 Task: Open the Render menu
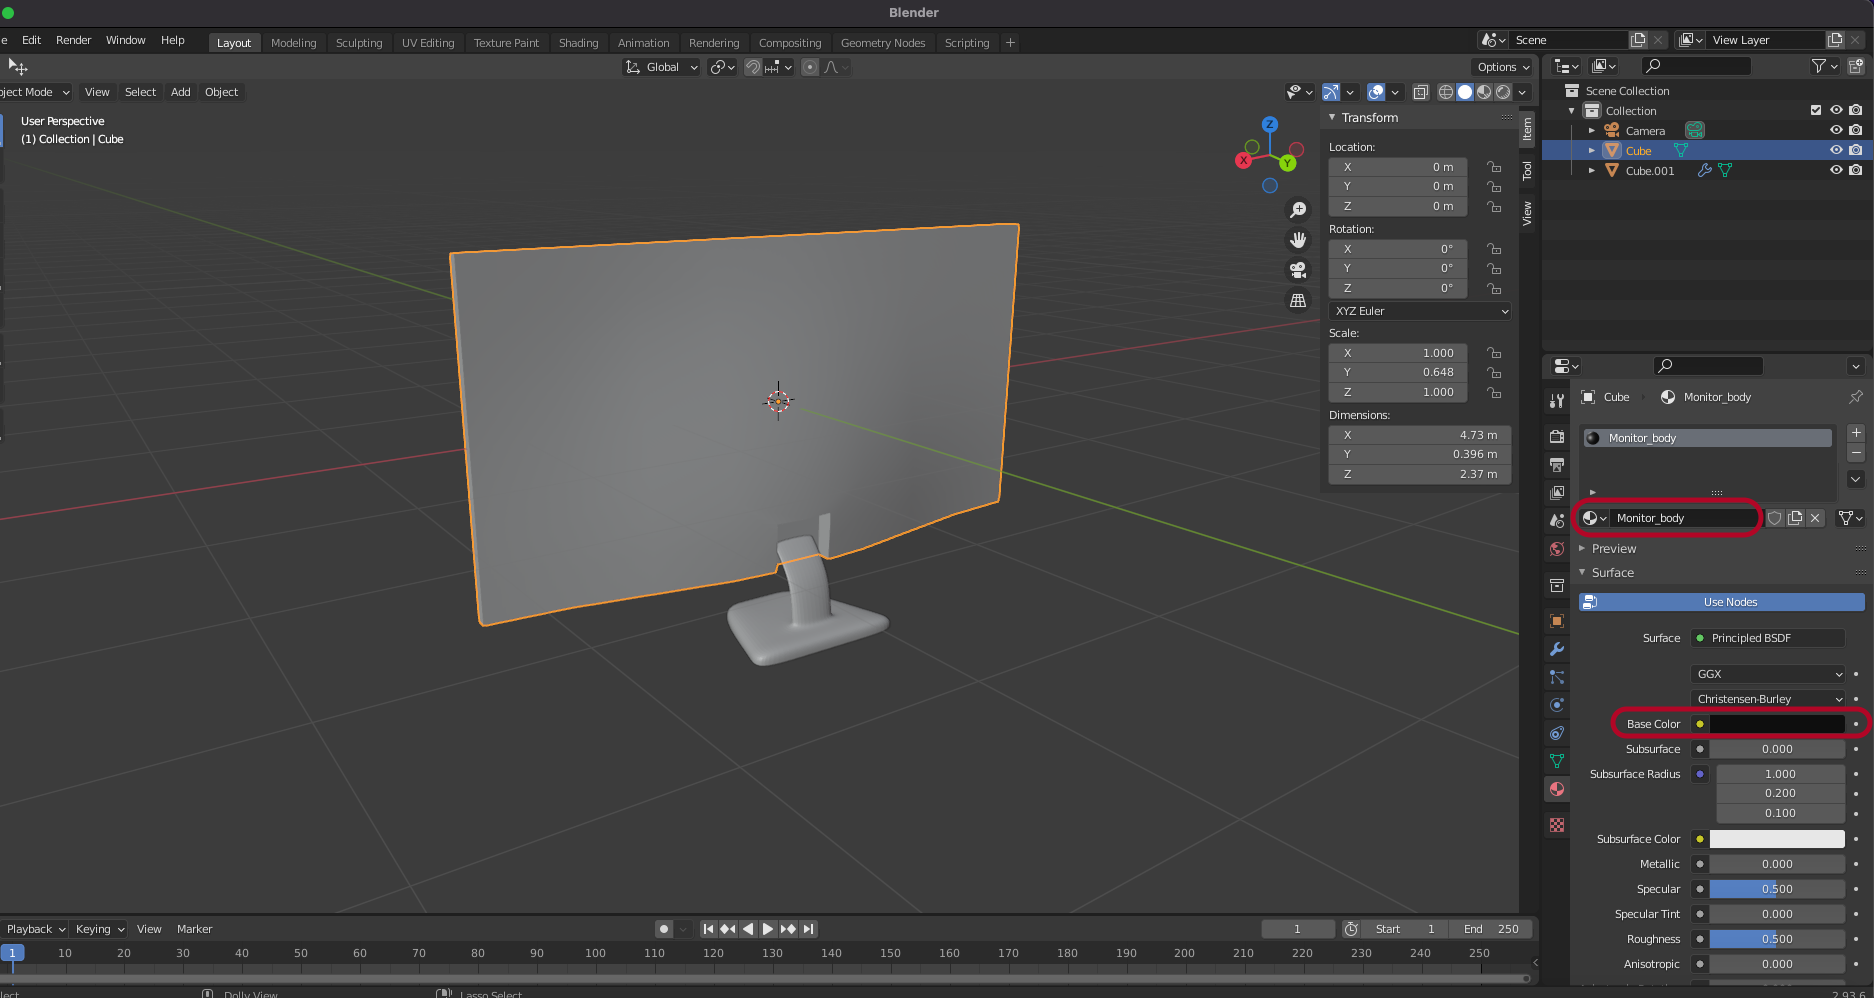tap(73, 40)
